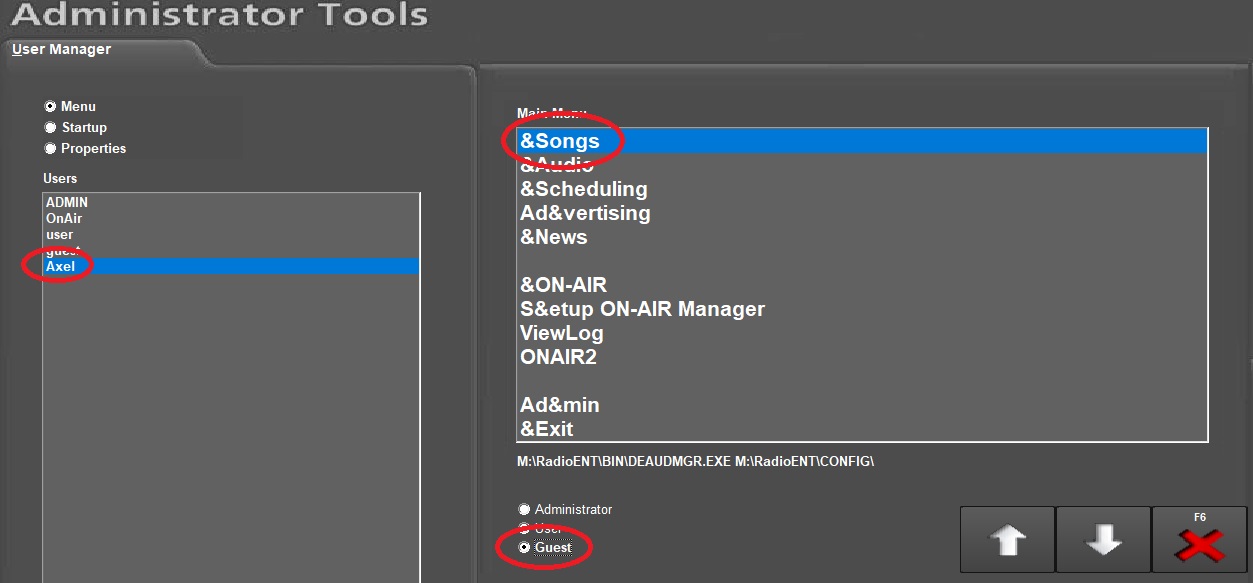This screenshot has height=583, width=1253.
Task: Select ViewLog menu entry
Action: pos(562,333)
